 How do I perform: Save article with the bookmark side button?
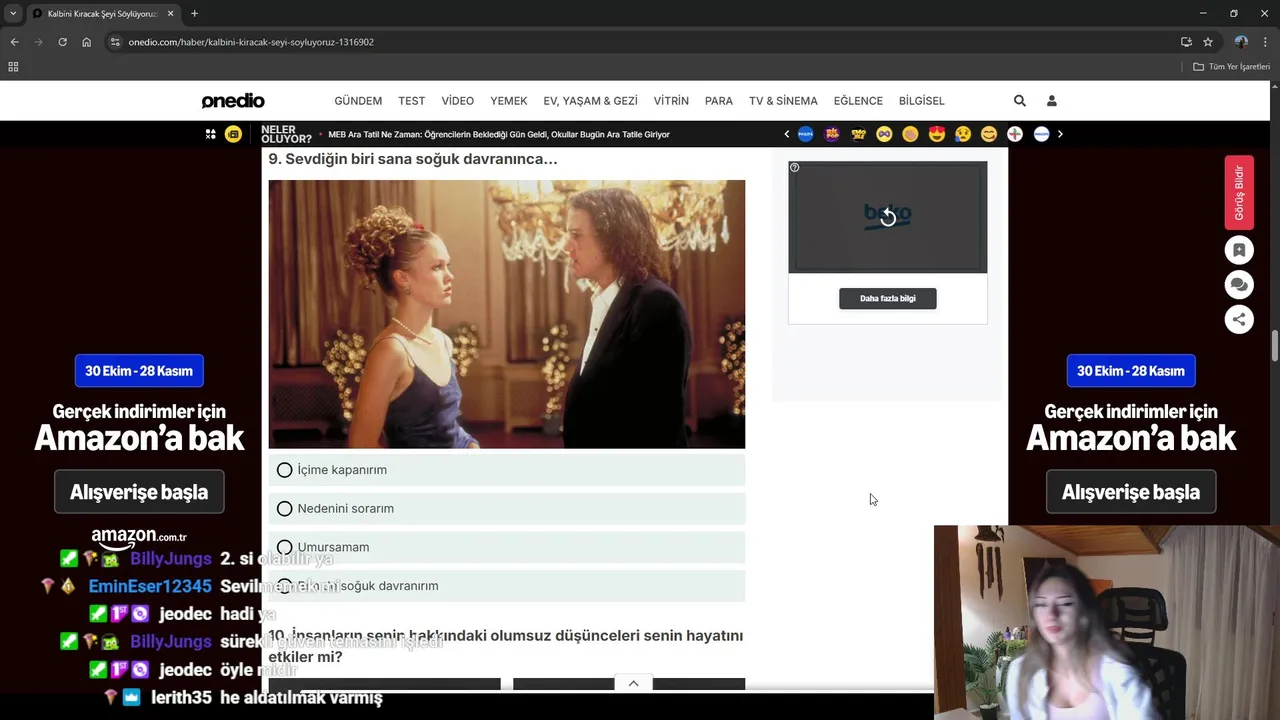pyautogui.click(x=1239, y=250)
